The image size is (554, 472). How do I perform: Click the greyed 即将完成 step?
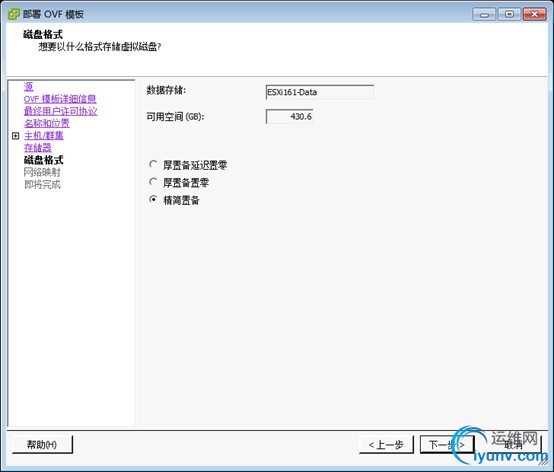pos(42,184)
